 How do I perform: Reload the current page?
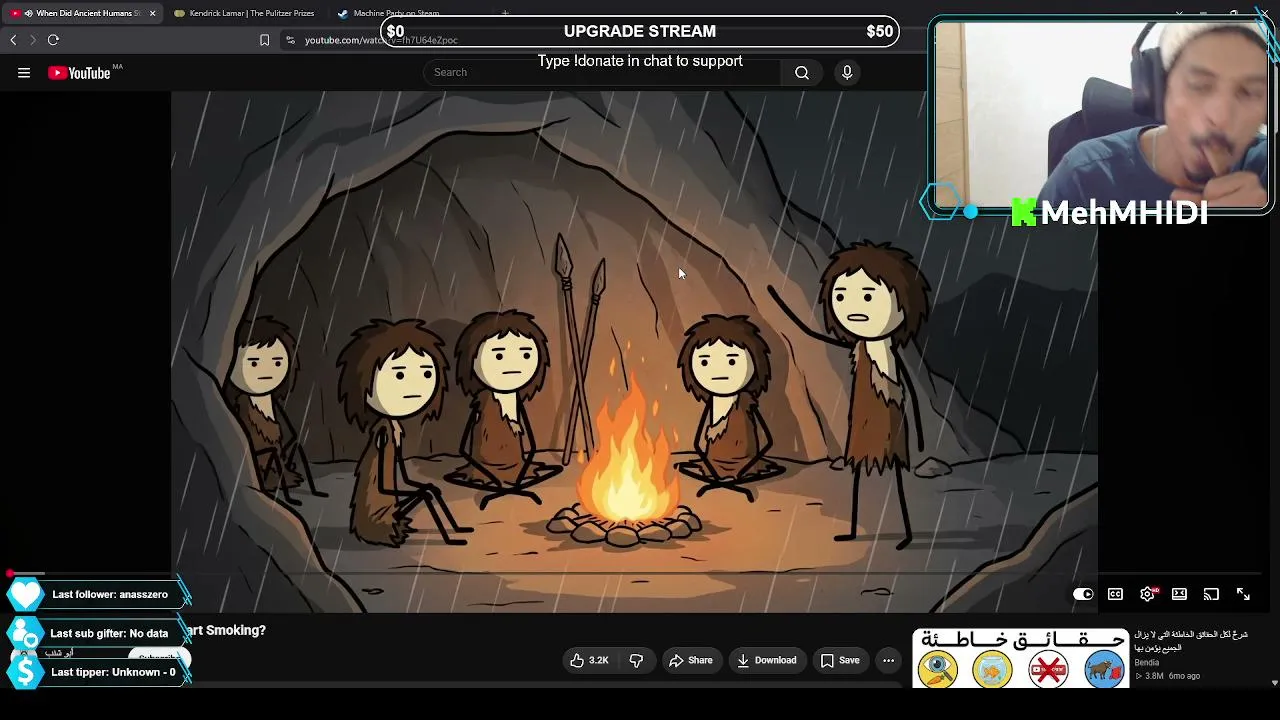tap(53, 40)
